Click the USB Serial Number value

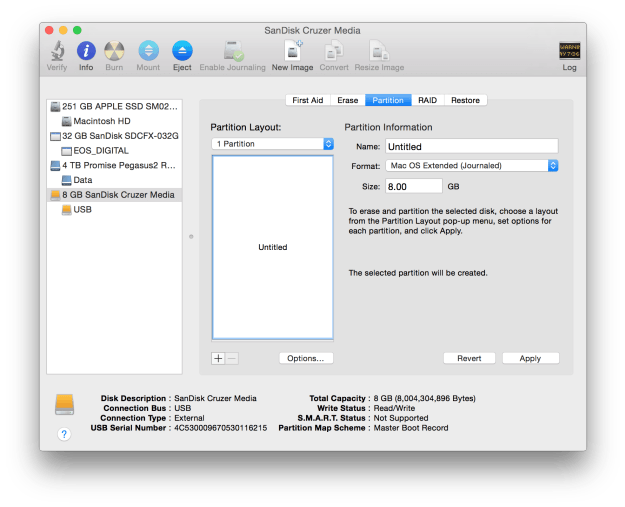[220, 428]
